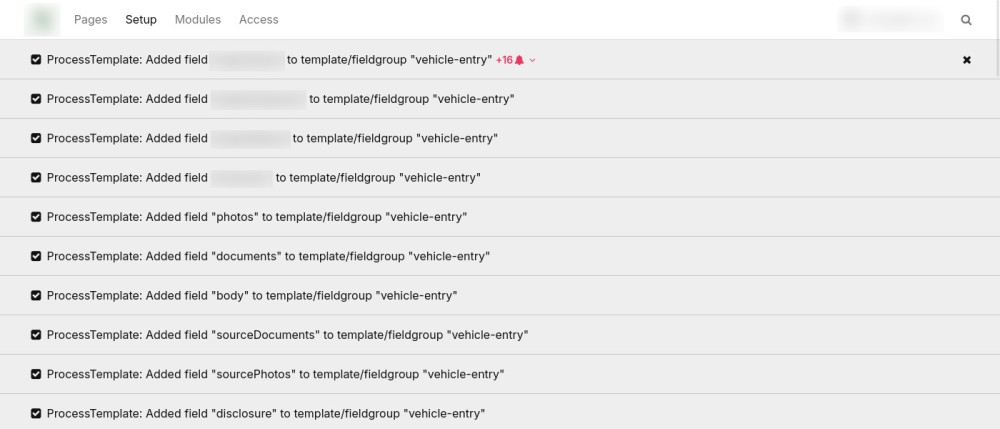Select the Setup menu item
Screen dimensions: 1000x429
coord(141,19)
